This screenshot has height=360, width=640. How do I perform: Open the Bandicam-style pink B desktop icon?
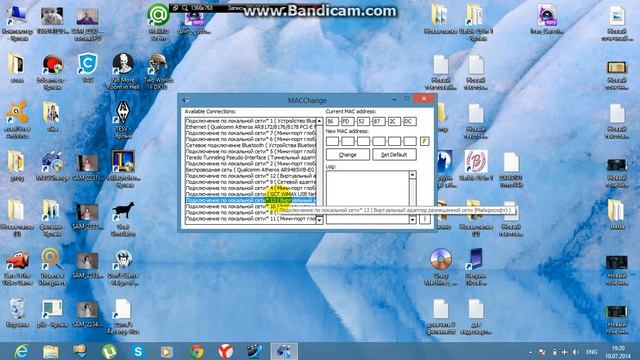[476, 166]
